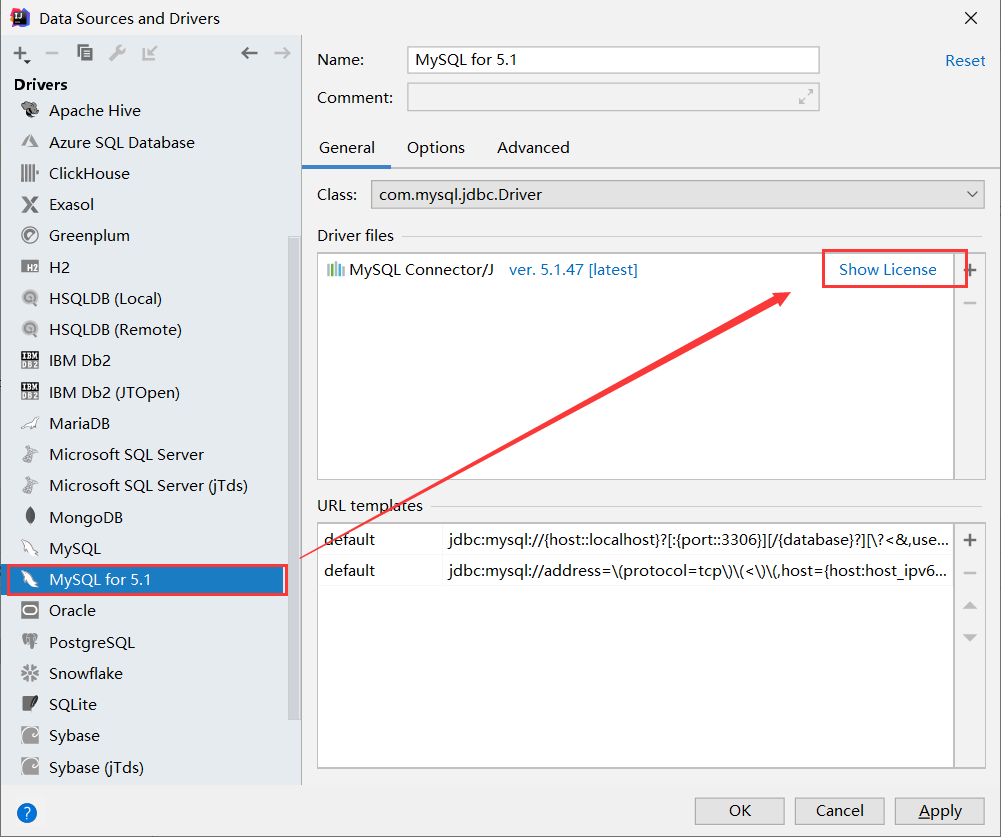1002x838 pixels.
Task: Click the duplicate driver toolbar icon
Action: pos(84,53)
